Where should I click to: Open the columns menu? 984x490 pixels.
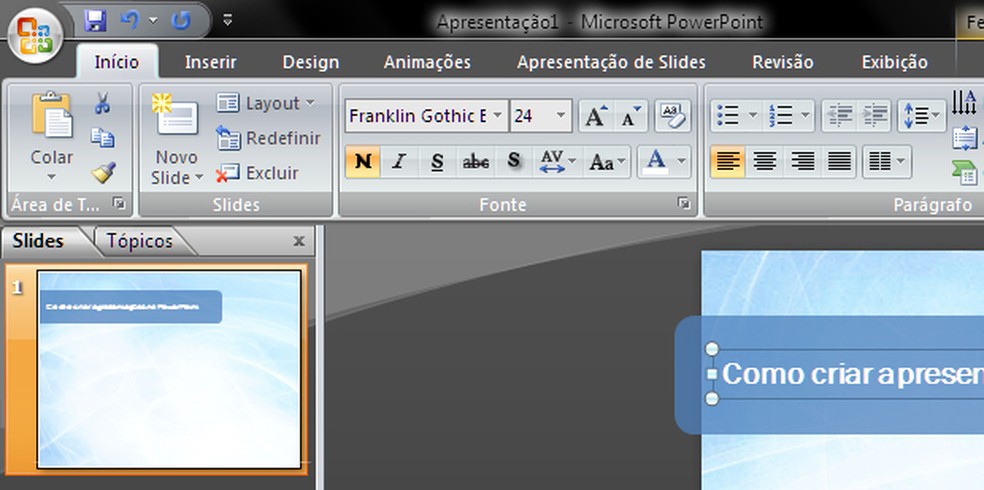point(887,162)
